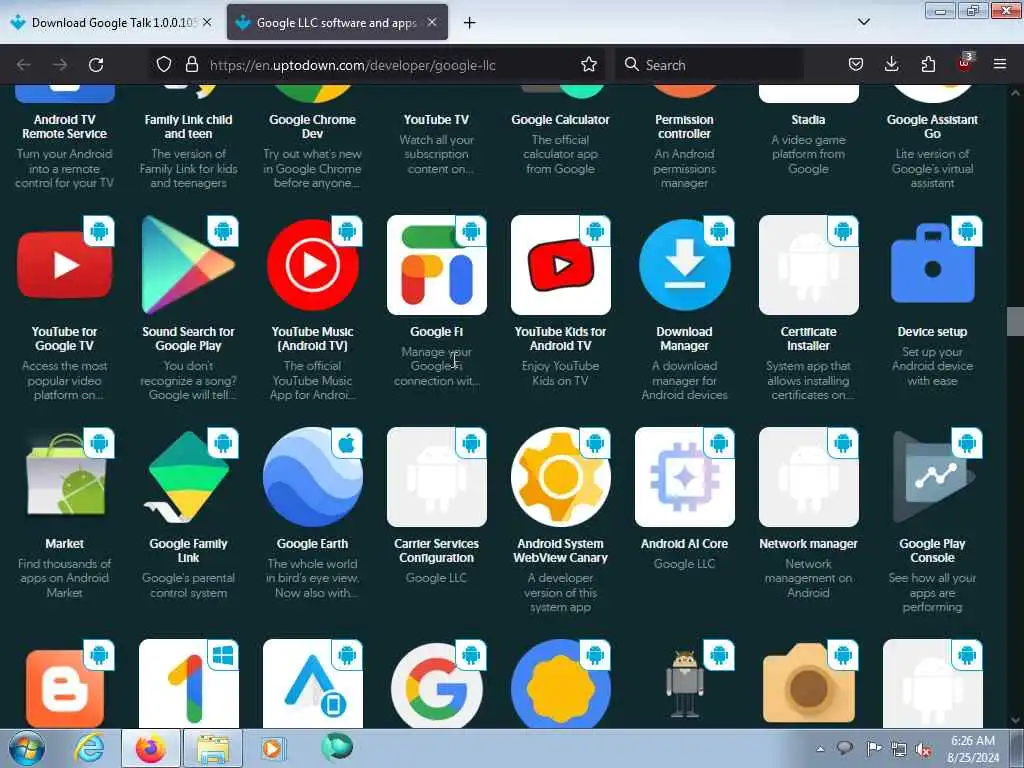Open the brown camera app icon
Viewport: 1024px width, 768px height.
tap(808, 684)
